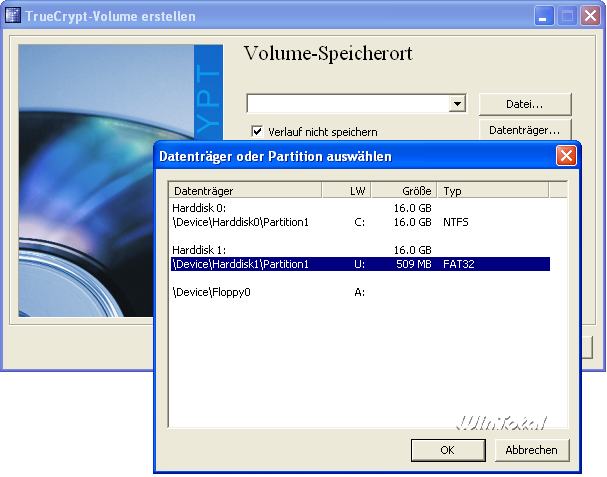This screenshot has width=607, height=477.
Task: Click the A: drive letter cell
Action: tap(359, 292)
